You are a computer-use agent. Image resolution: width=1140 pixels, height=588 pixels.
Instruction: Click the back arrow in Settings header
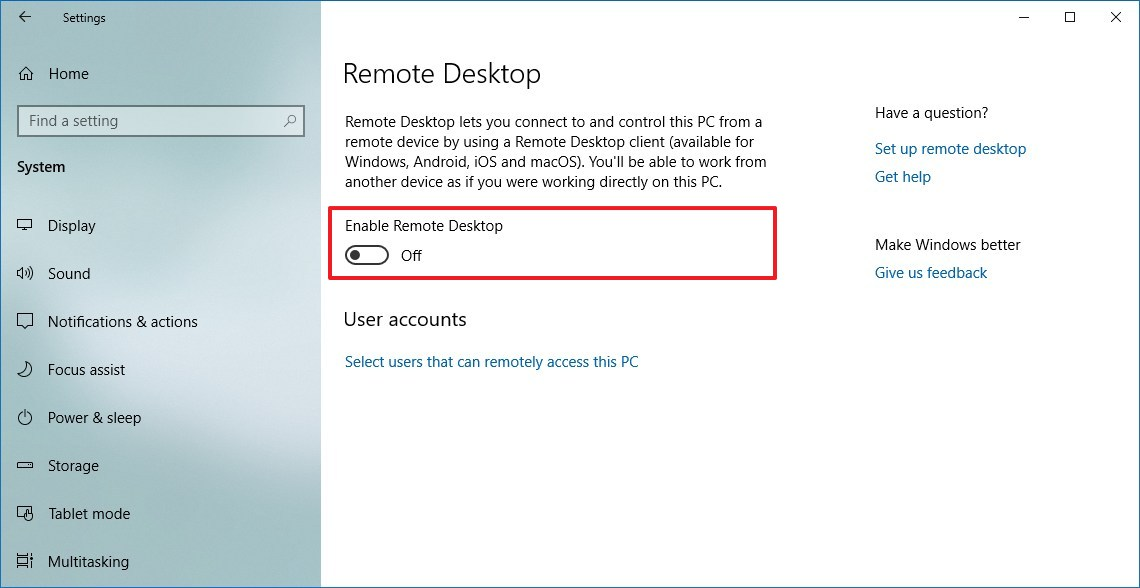[x=25, y=17]
